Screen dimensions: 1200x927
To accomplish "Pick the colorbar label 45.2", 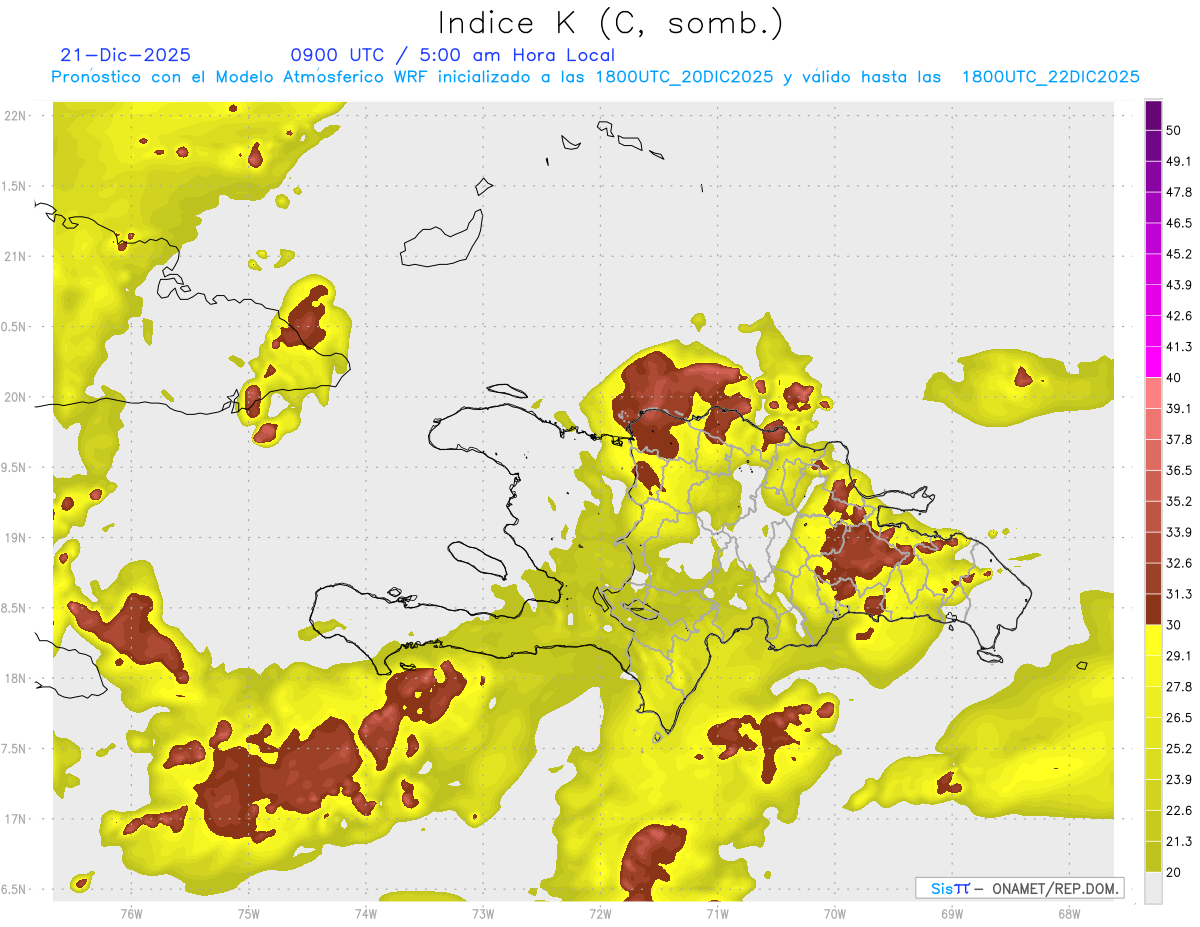I will (x=1179, y=254).
